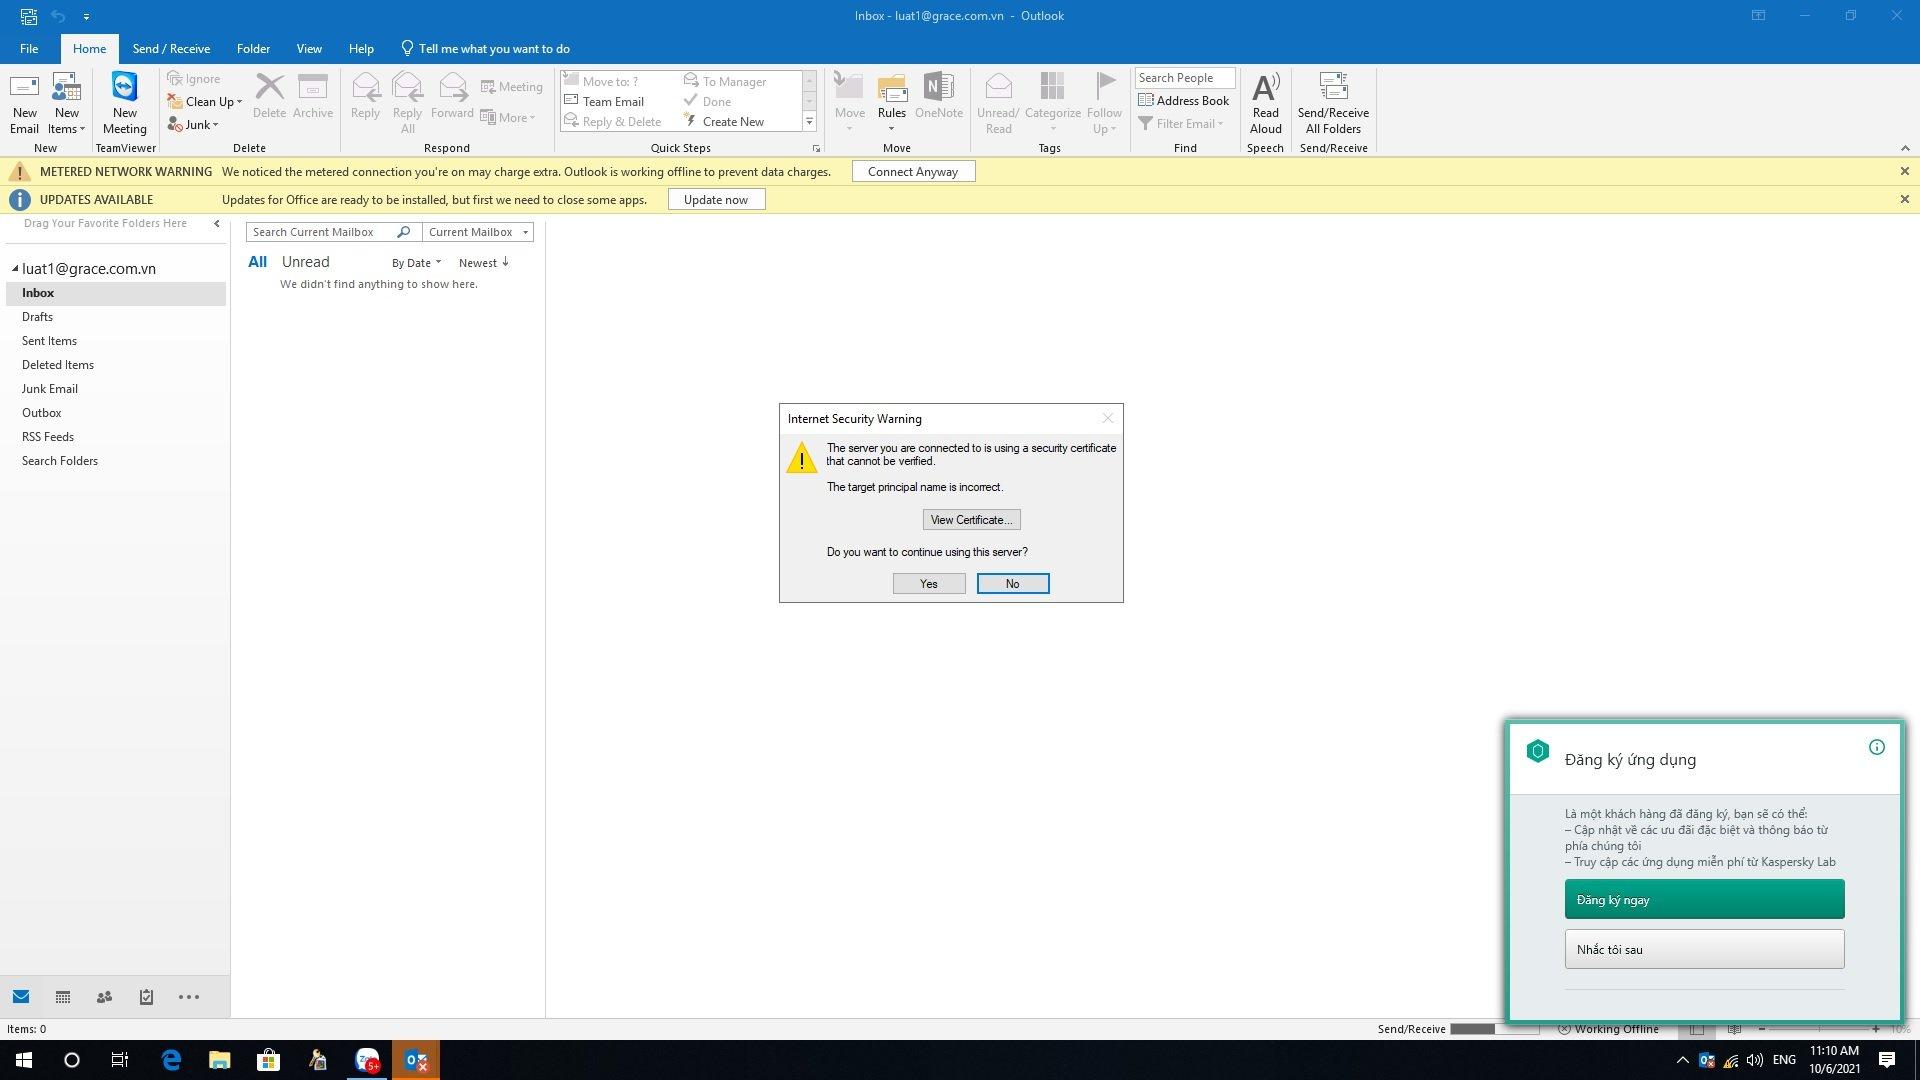1920x1080 pixels.
Task: Send item to OneNote
Action: tap(938, 96)
